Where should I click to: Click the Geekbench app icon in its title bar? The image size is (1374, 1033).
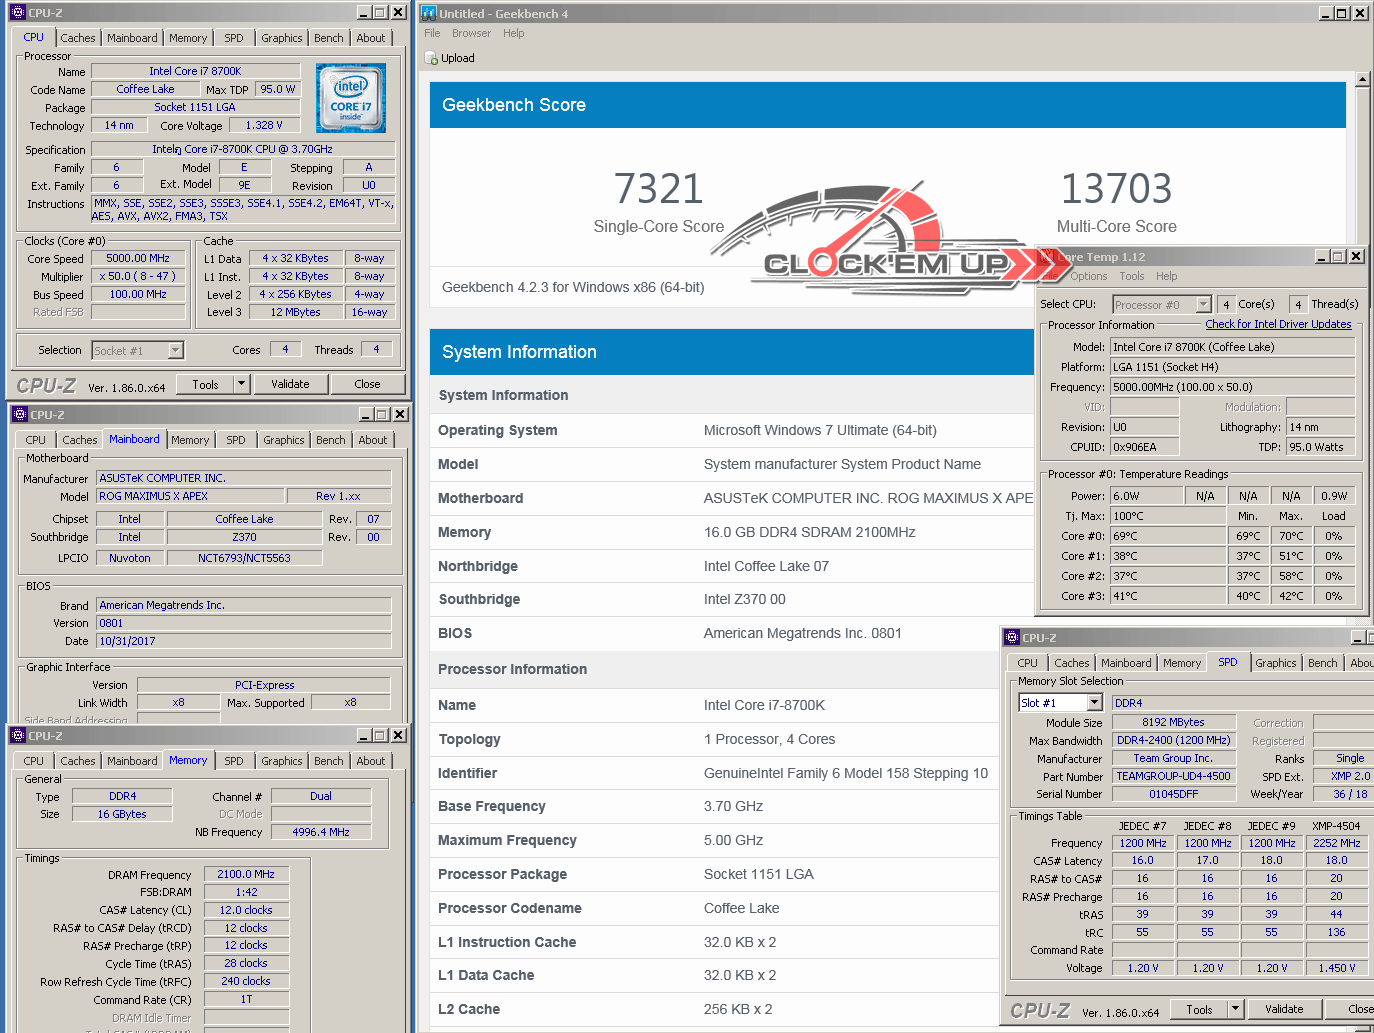[429, 13]
